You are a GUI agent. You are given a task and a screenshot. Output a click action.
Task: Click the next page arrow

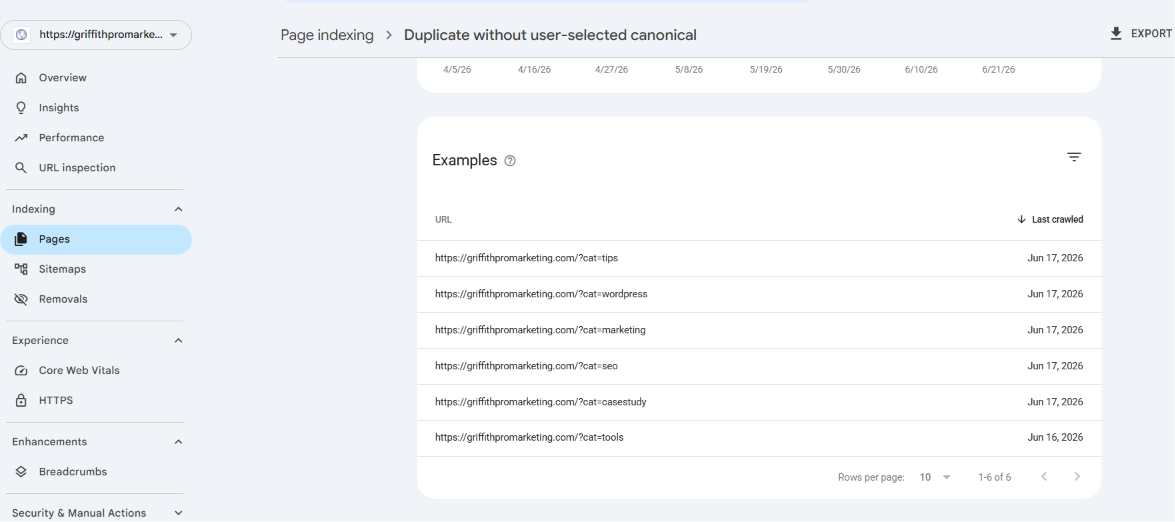[1078, 476]
